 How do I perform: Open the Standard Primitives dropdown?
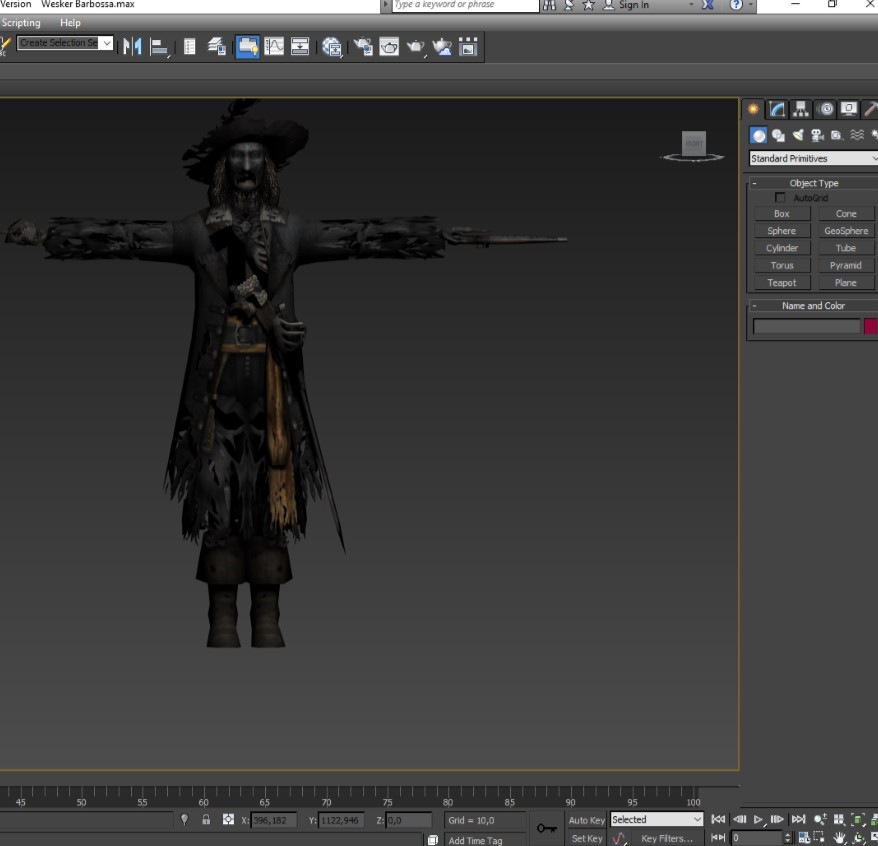[814, 158]
